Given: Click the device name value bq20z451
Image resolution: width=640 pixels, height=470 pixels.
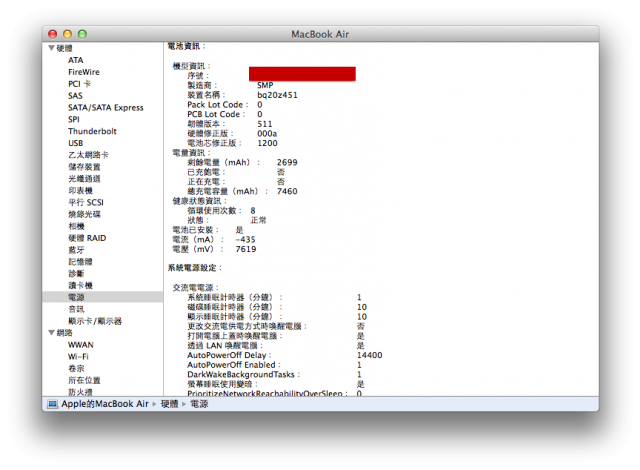Looking at the screenshot, I should (x=277, y=95).
